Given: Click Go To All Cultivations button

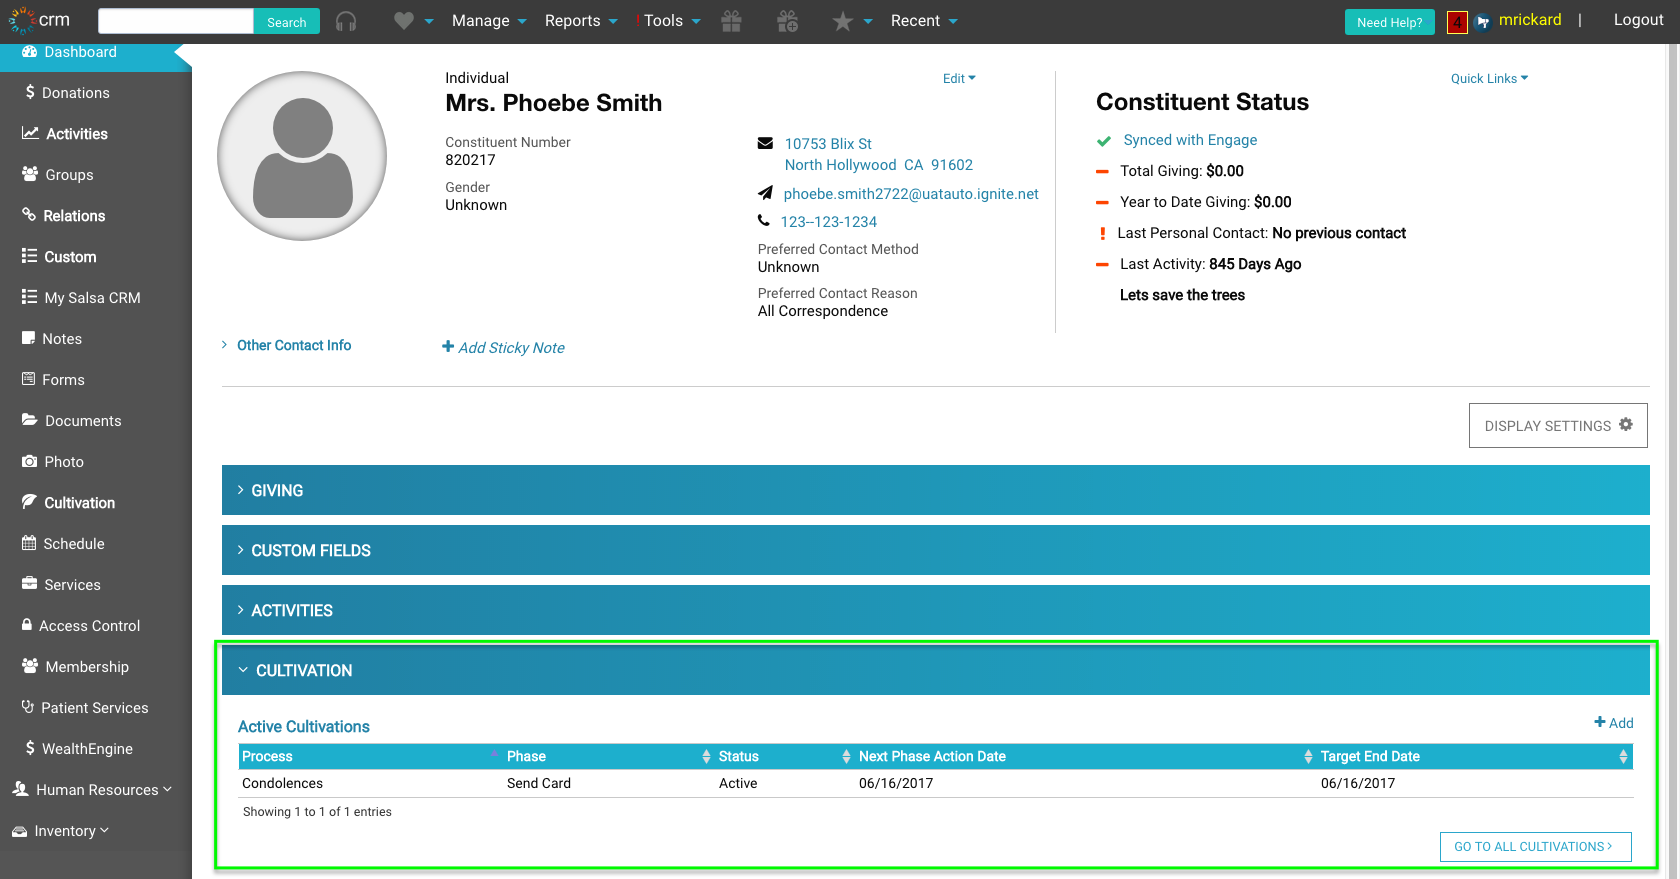Looking at the screenshot, I should tap(1535, 846).
